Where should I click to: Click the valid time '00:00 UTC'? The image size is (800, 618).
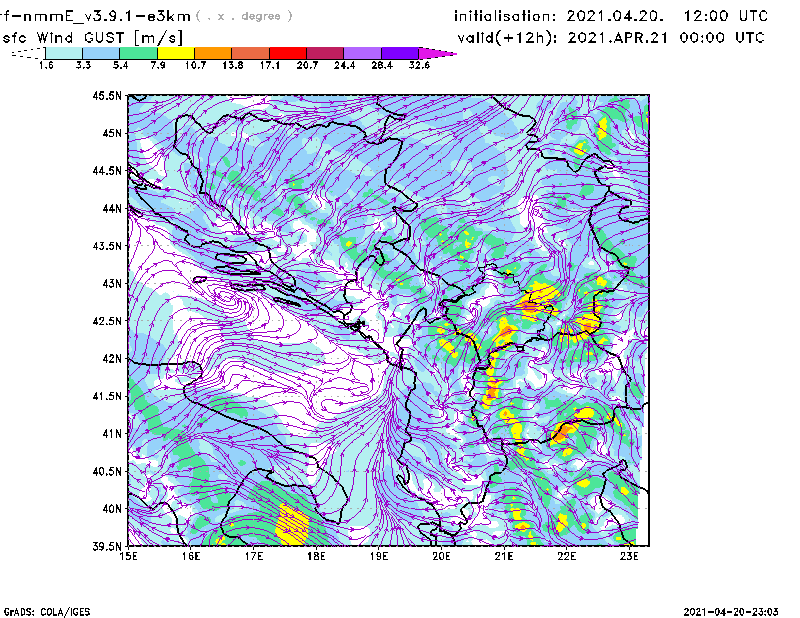coord(722,38)
